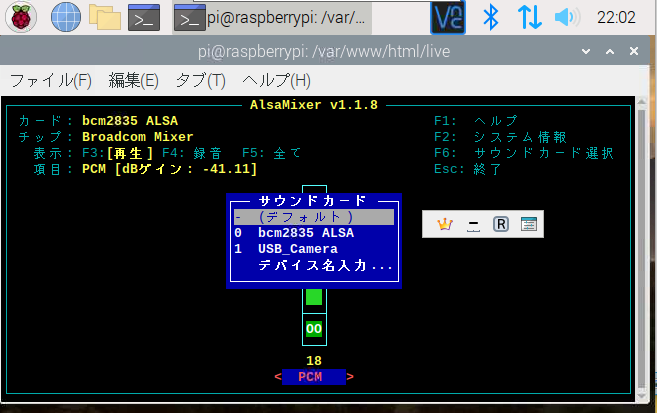Viewport: 657px width, 413px height.
Task: Click the terminal vertical scrollbar
Action: (x=641, y=247)
